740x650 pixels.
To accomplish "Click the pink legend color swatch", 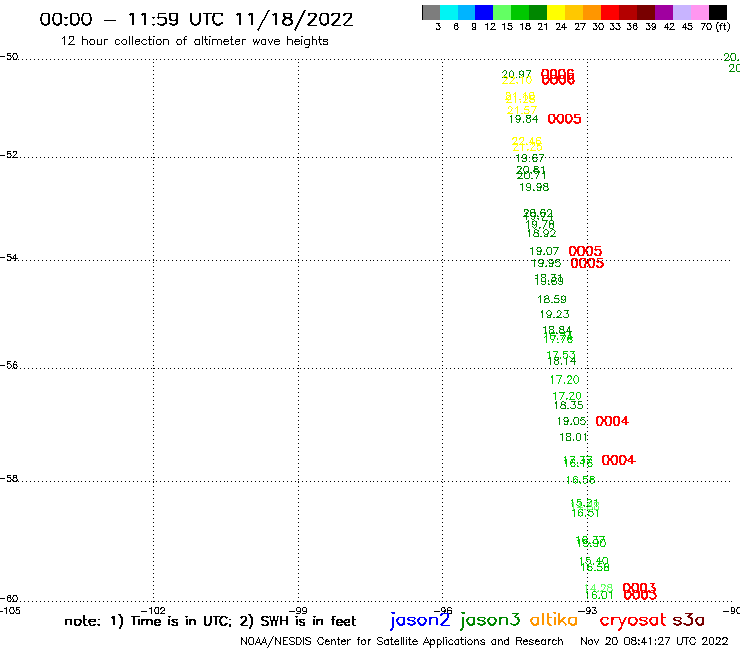I will click(699, 12).
